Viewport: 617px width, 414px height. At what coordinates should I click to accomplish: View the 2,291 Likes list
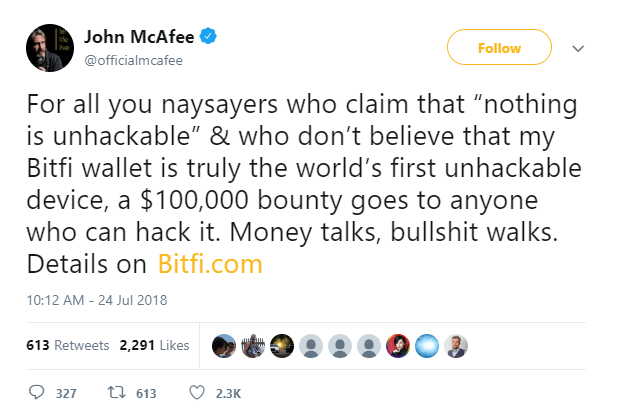[x=154, y=345]
